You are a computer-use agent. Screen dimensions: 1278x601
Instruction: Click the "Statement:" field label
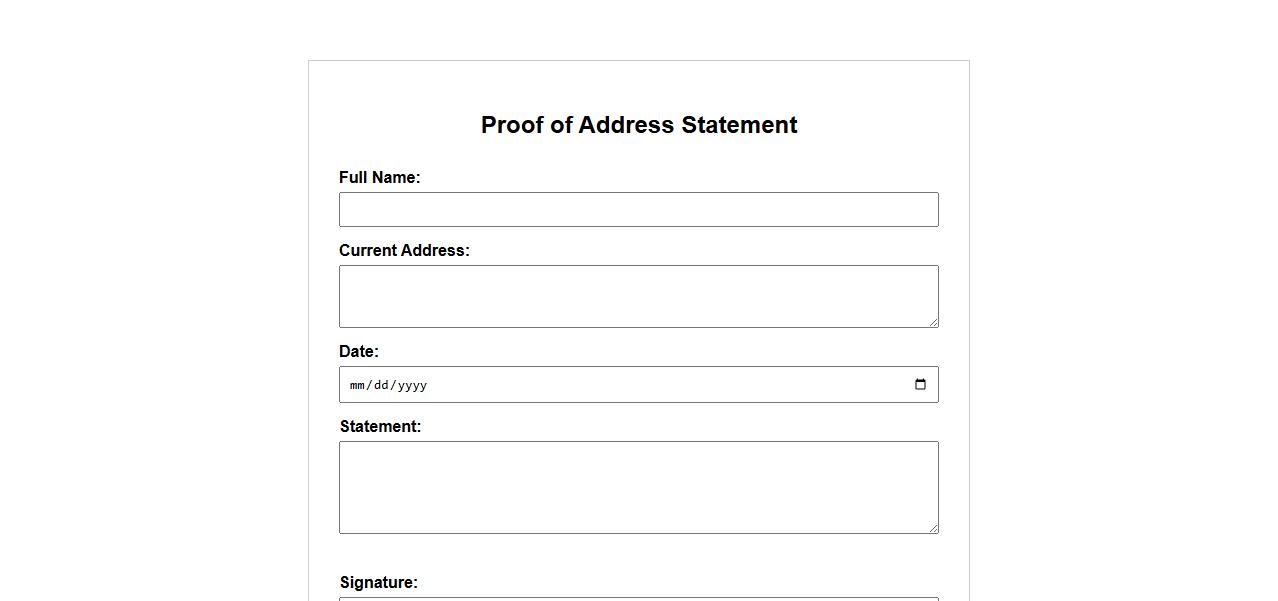tap(380, 427)
